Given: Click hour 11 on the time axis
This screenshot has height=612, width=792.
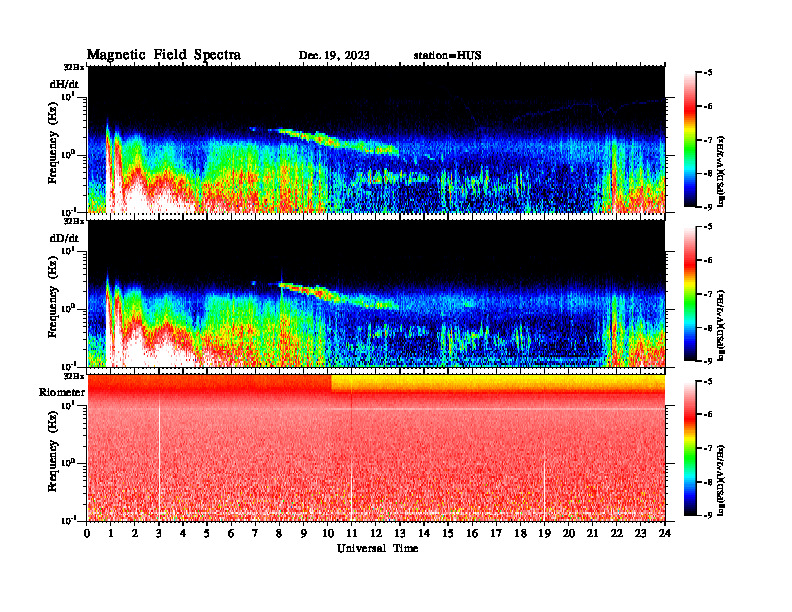Looking at the screenshot, I should 352,533.
